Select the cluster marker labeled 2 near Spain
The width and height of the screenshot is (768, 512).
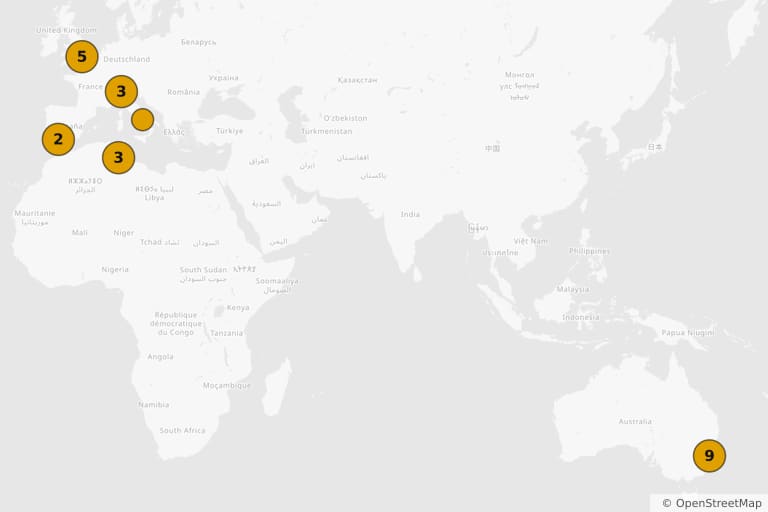coord(58,140)
